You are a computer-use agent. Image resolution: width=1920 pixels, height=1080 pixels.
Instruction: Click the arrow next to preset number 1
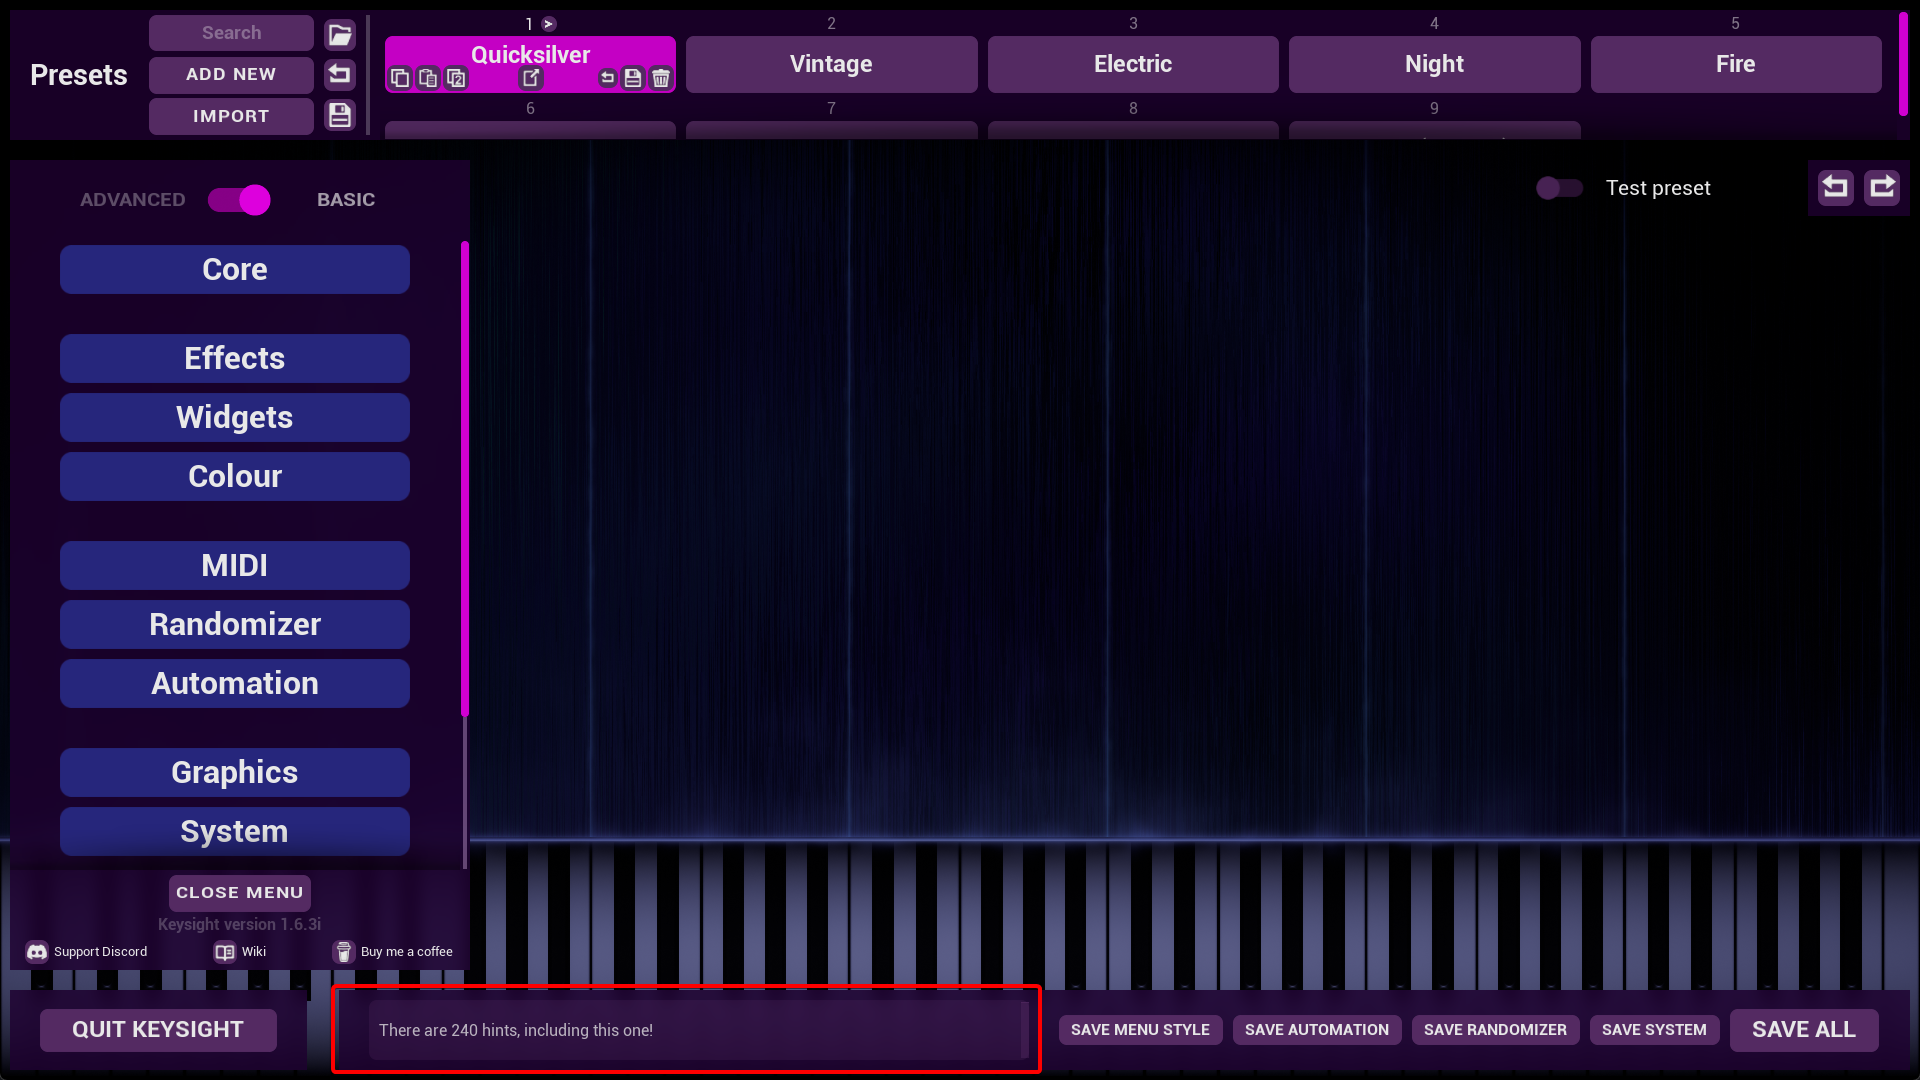(x=549, y=24)
